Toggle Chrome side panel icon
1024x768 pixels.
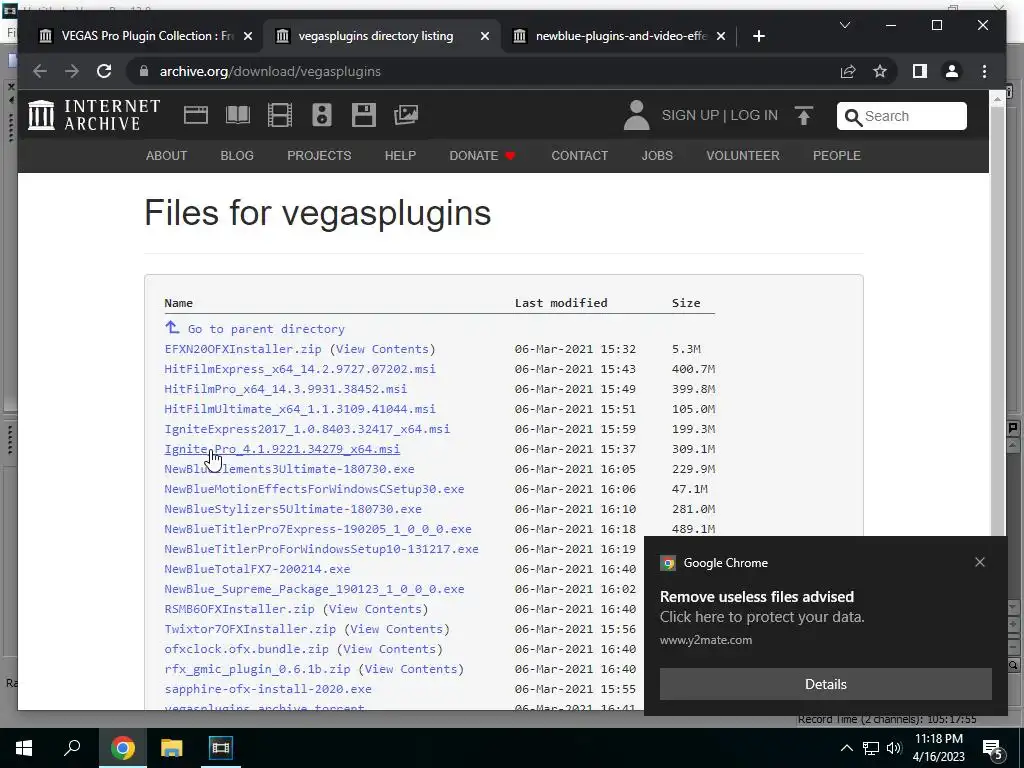[920, 71]
